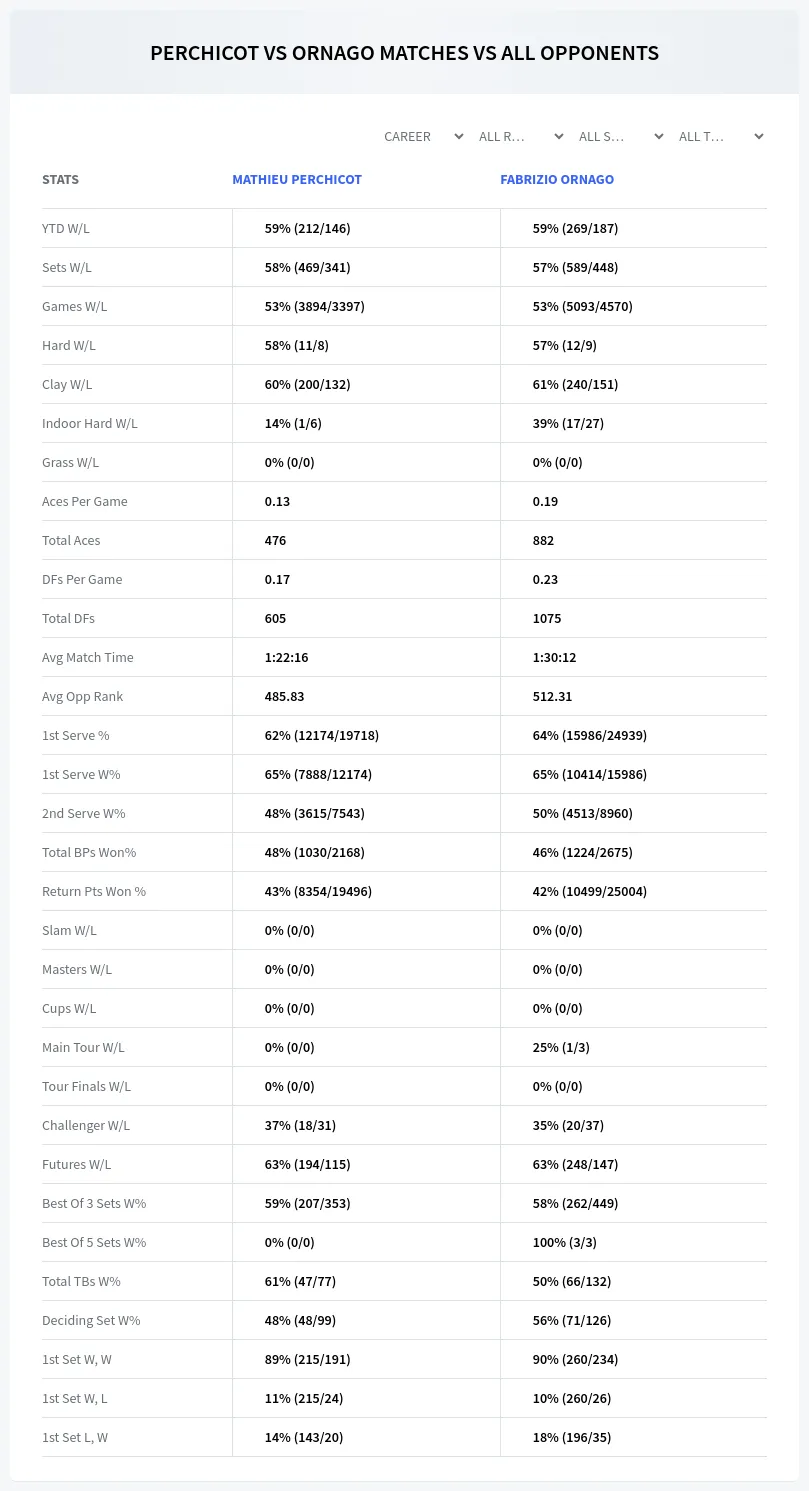Open the CAREER period dropdown

click(422, 136)
